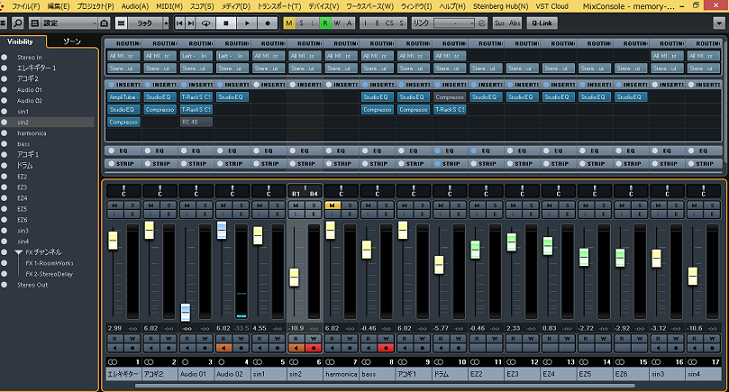This screenshot has width=729, height=392.
Task: Open the far-right toolbar options dropdown arrow
Action: point(718,23)
